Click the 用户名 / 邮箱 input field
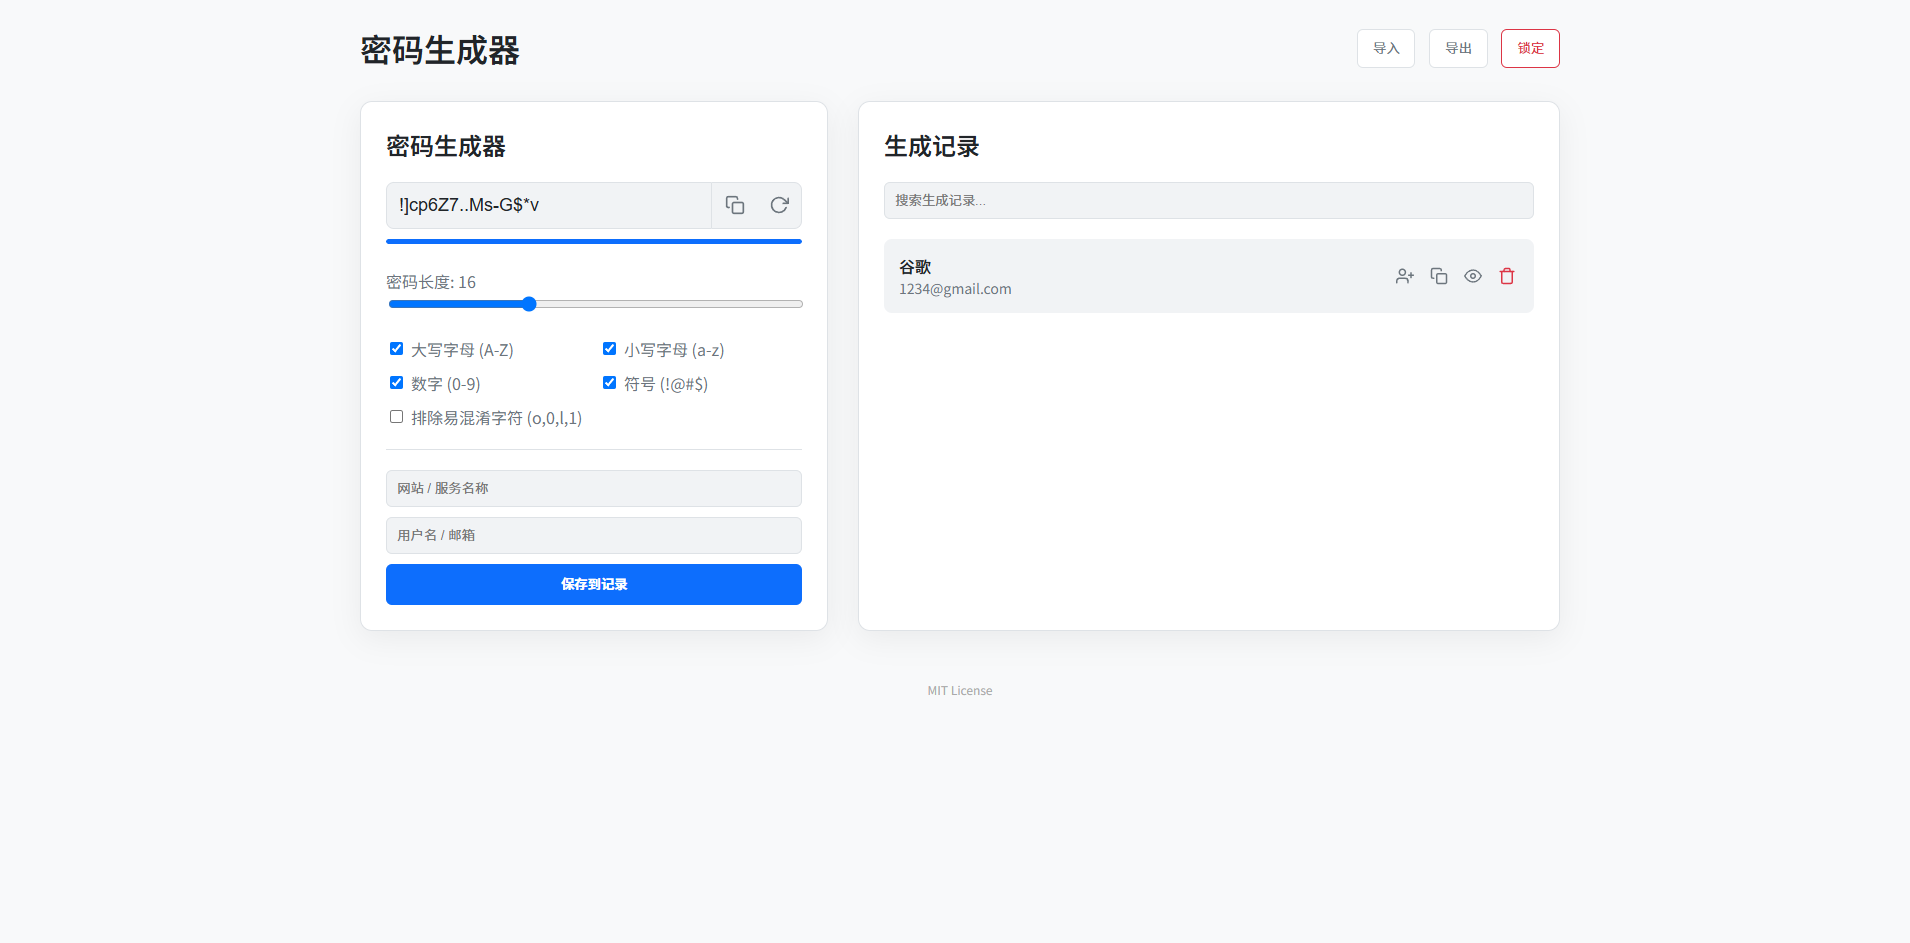Image resolution: width=1910 pixels, height=943 pixels. pos(593,535)
